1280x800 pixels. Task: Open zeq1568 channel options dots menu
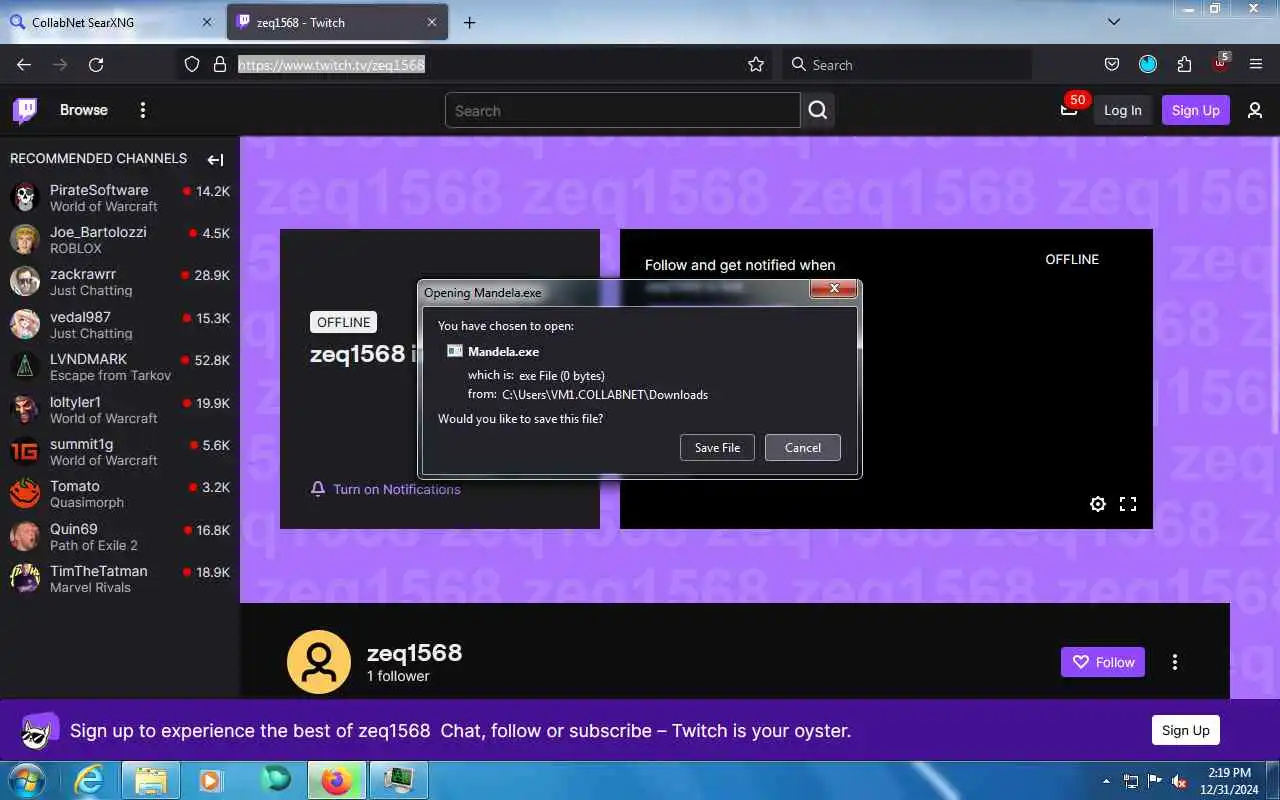(x=1175, y=662)
